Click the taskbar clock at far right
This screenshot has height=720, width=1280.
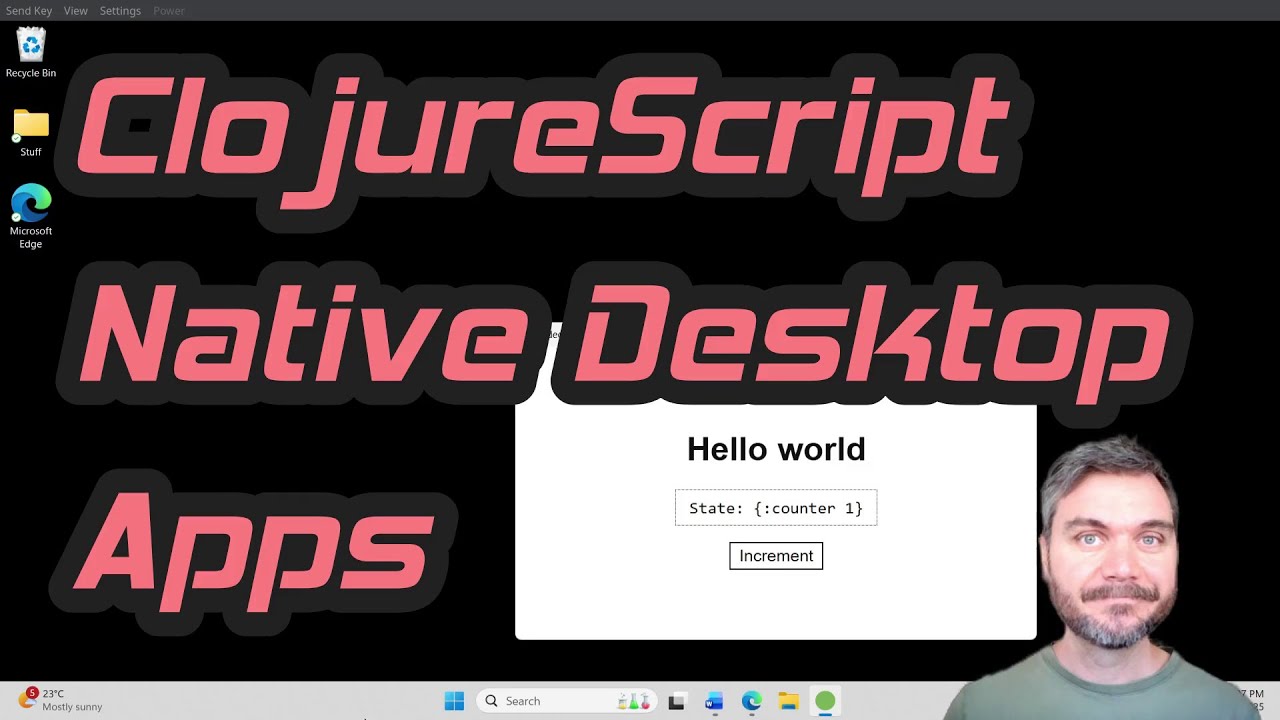(x=1252, y=700)
